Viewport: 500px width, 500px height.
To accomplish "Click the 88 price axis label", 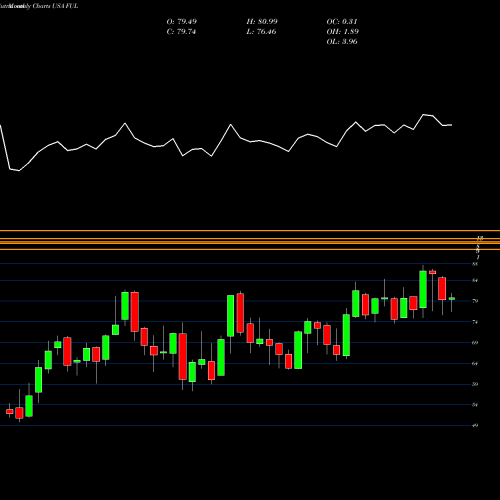I will point(475,264).
